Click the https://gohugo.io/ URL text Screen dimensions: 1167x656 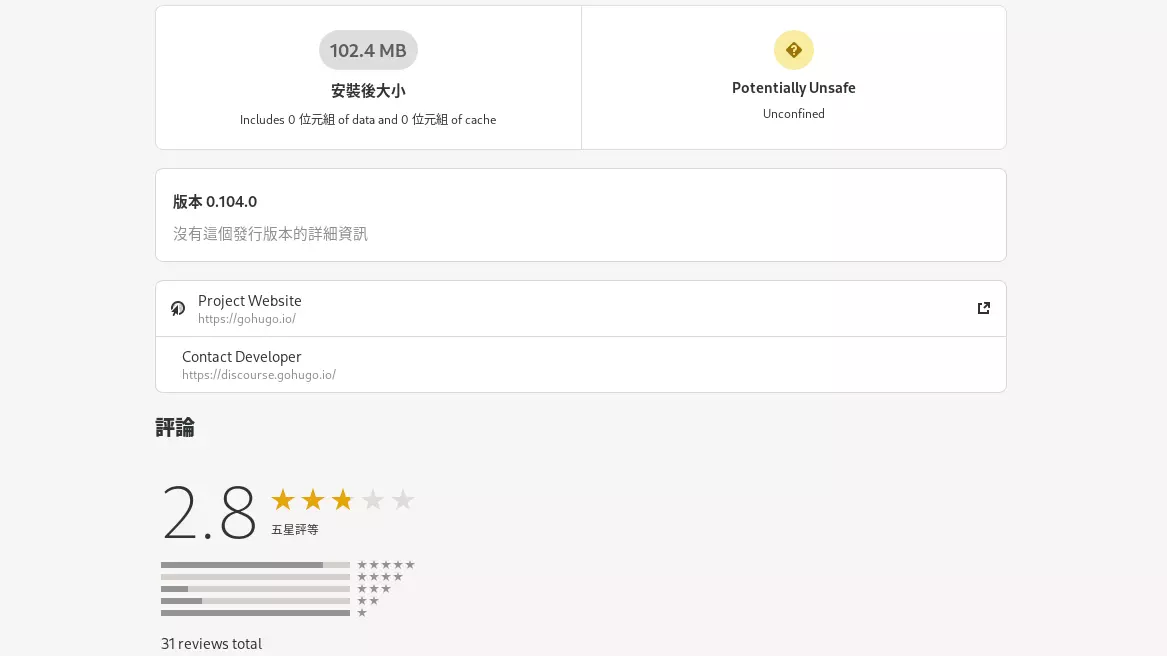pyautogui.click(x=247, y=319)
